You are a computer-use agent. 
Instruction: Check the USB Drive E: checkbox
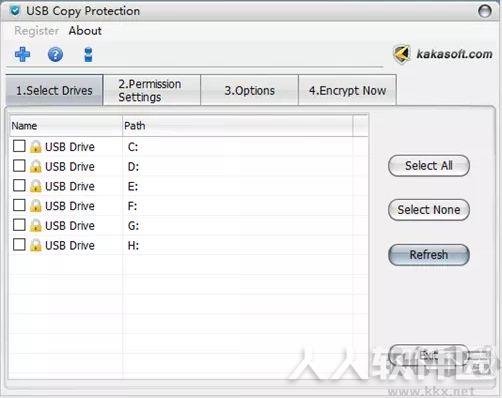click(x=19, y=185)
